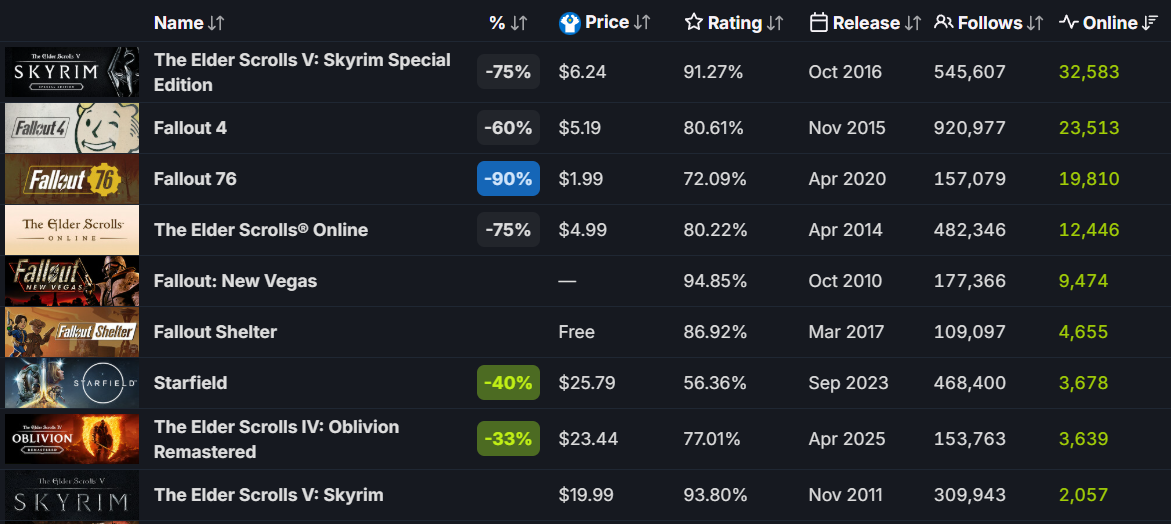Viewport: 1171px width, 524px height.
Task: Sort by discount percent arrows icon
Action: [x=519, y=23]
